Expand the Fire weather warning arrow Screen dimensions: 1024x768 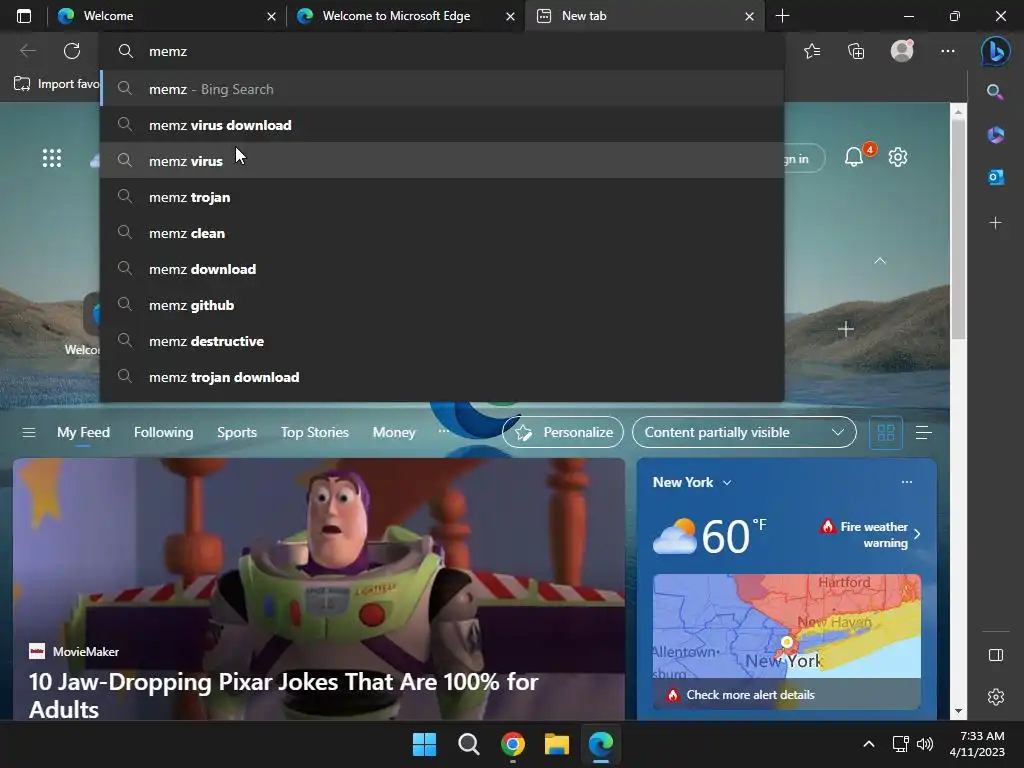point(917,534)
